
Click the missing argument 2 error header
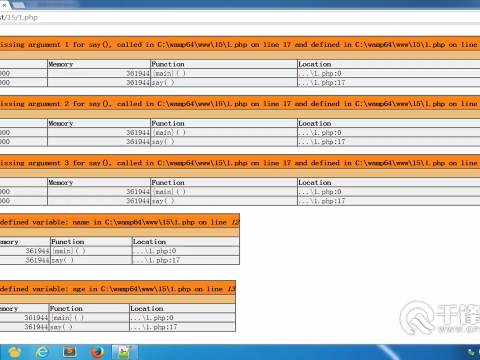240,104
